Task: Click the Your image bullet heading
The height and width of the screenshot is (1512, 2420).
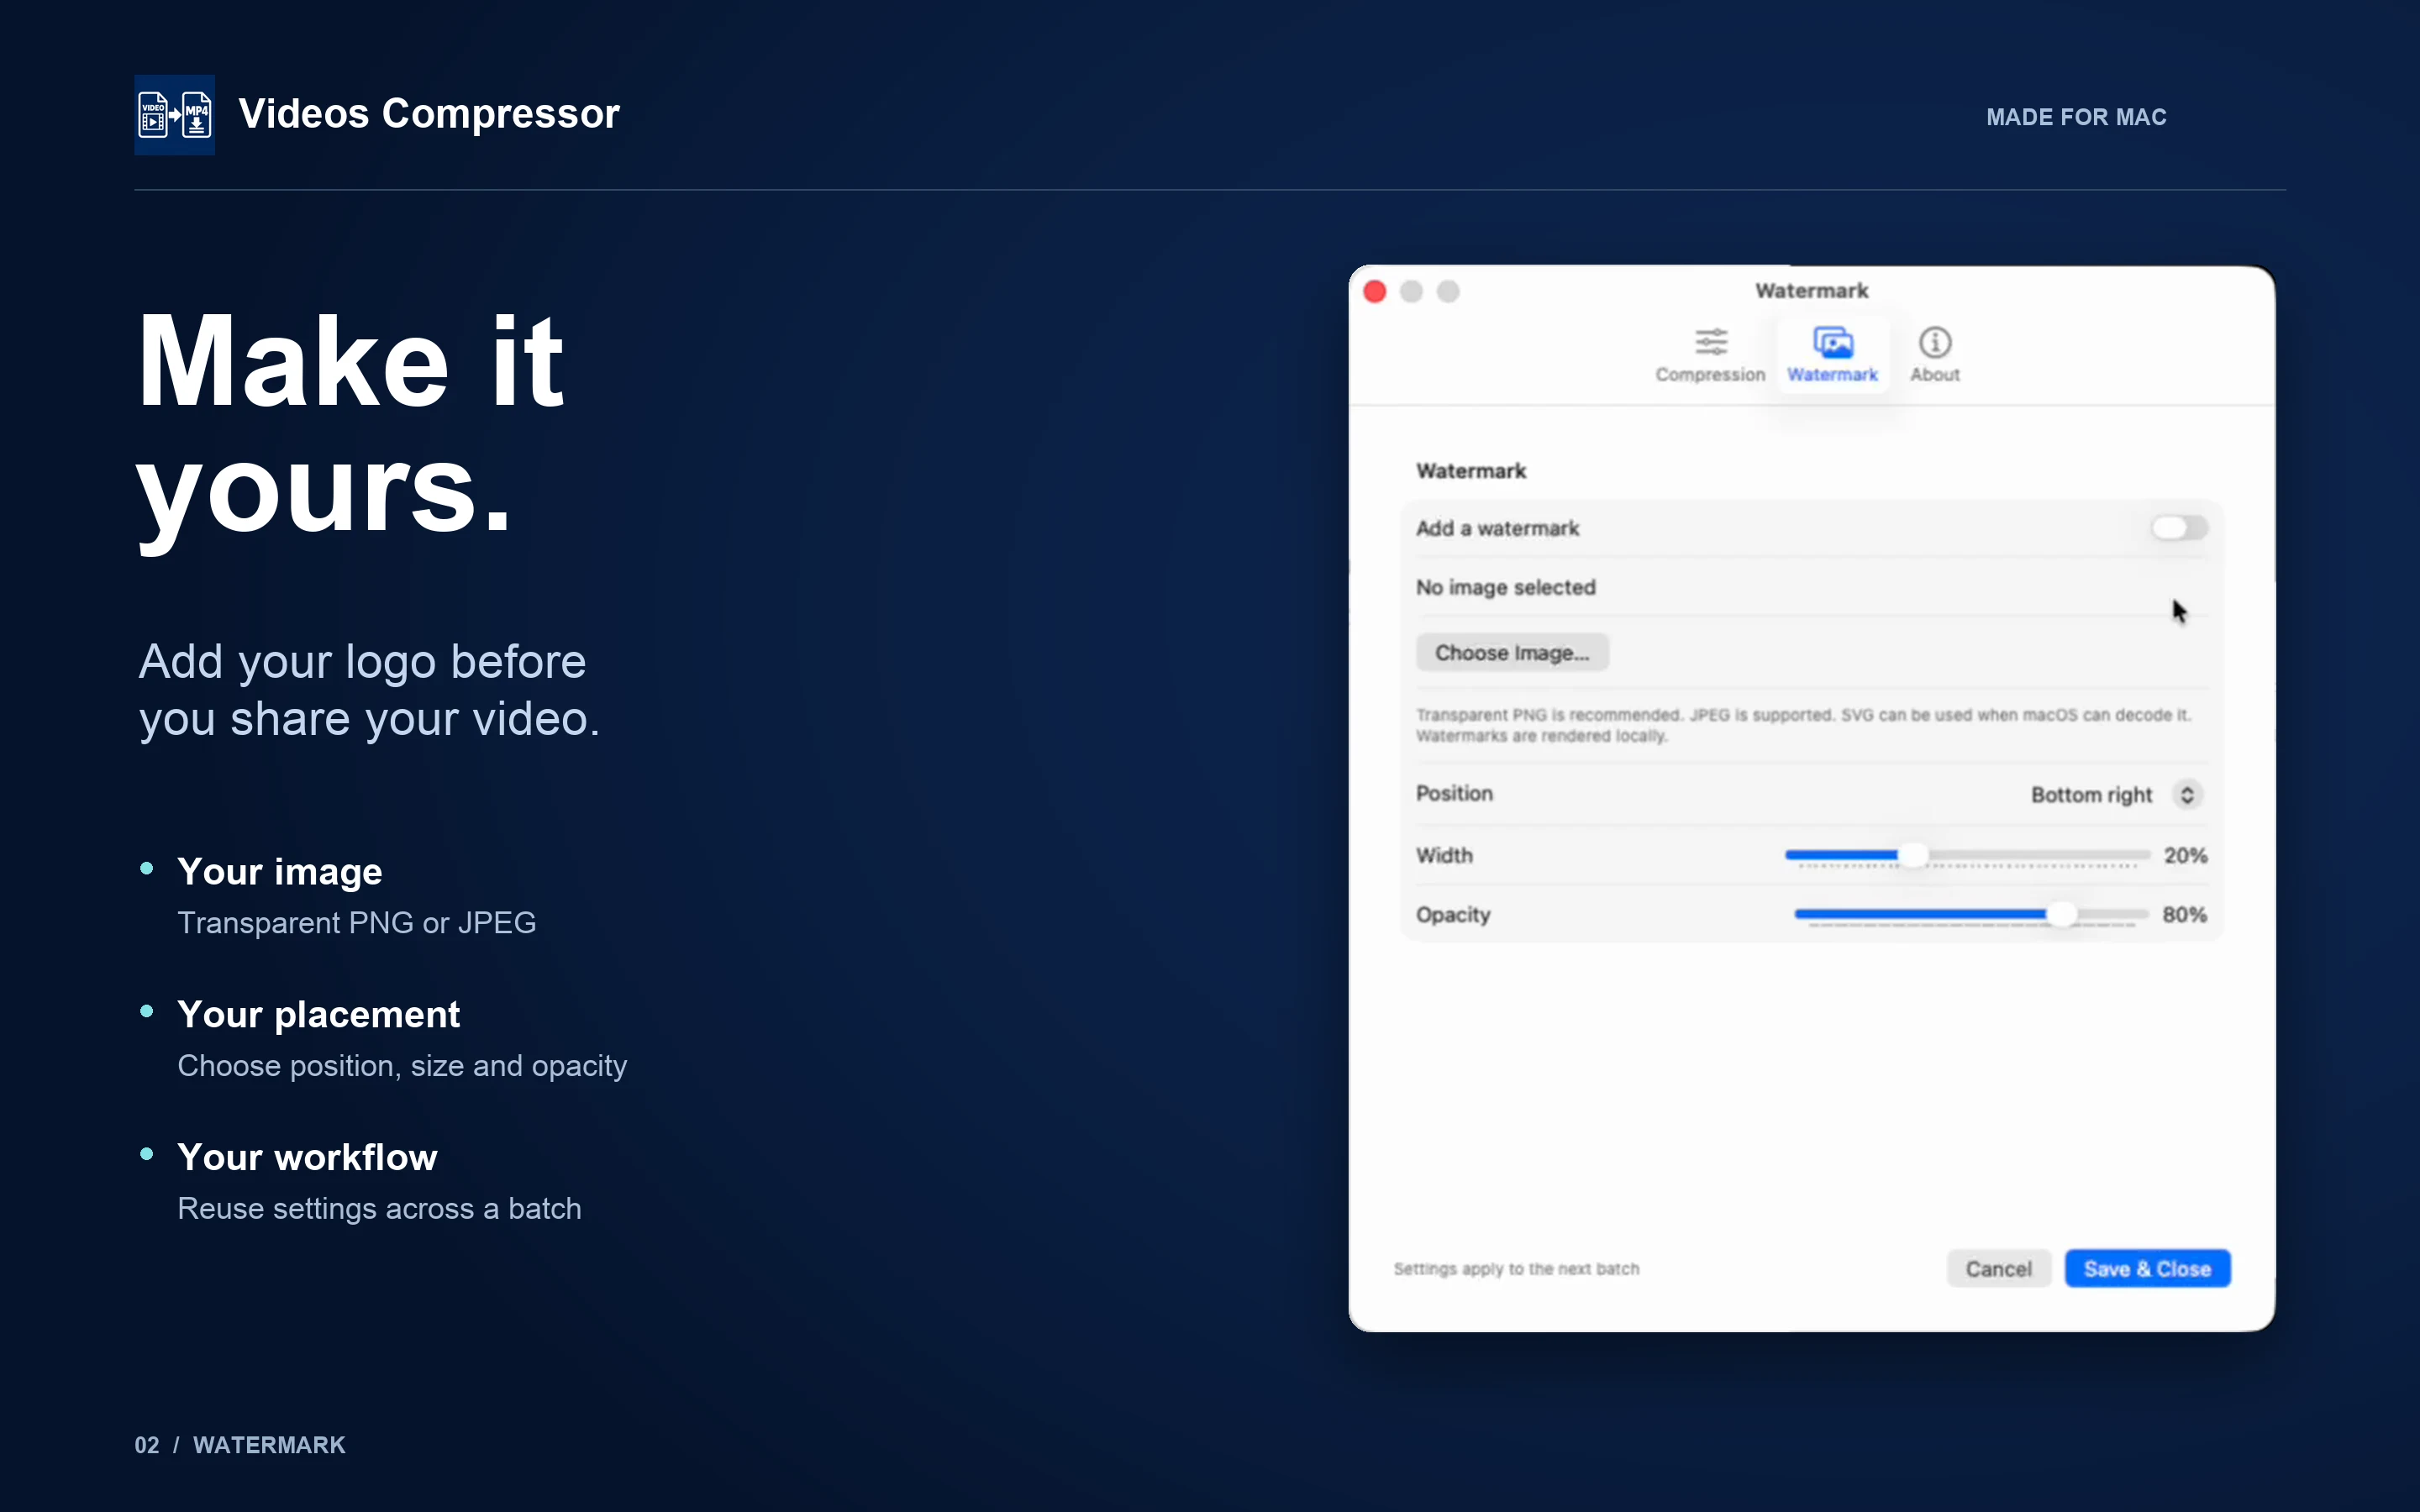Action: [x=280, y=872]
